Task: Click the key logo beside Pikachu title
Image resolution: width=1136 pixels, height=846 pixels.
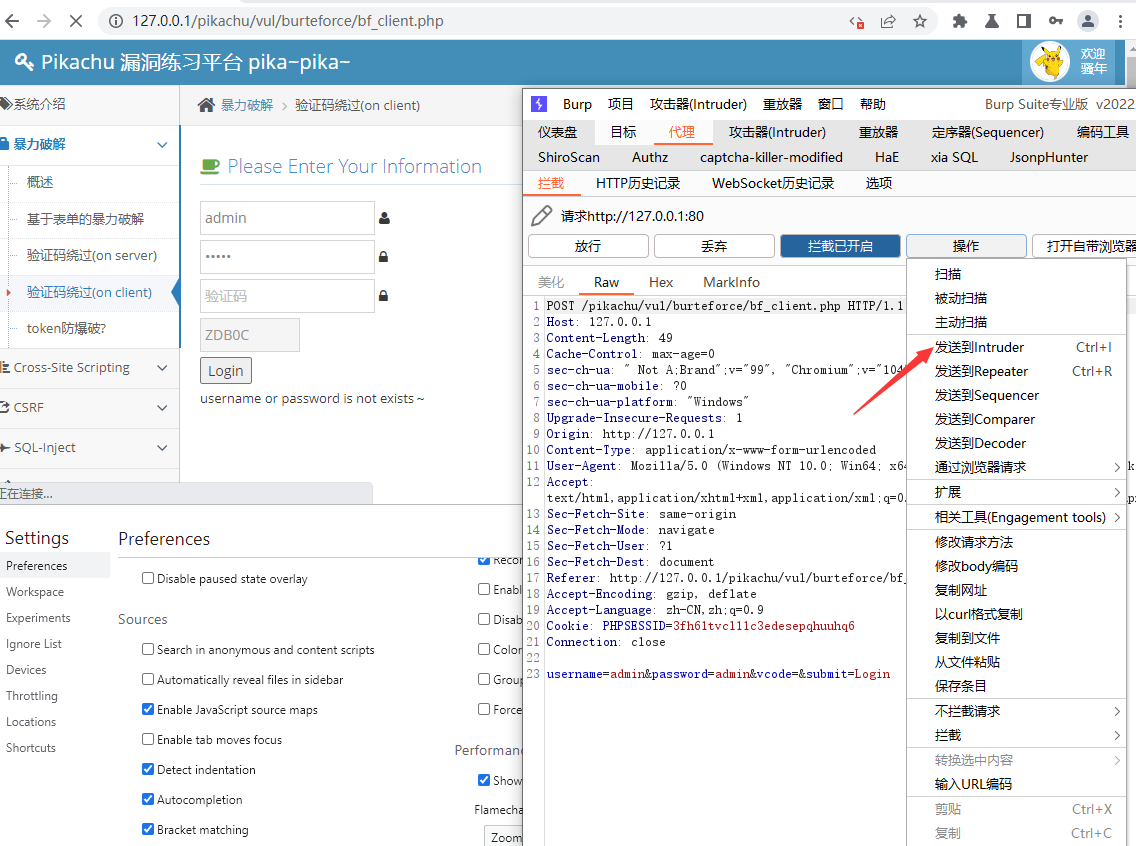Action: point(24,62)
